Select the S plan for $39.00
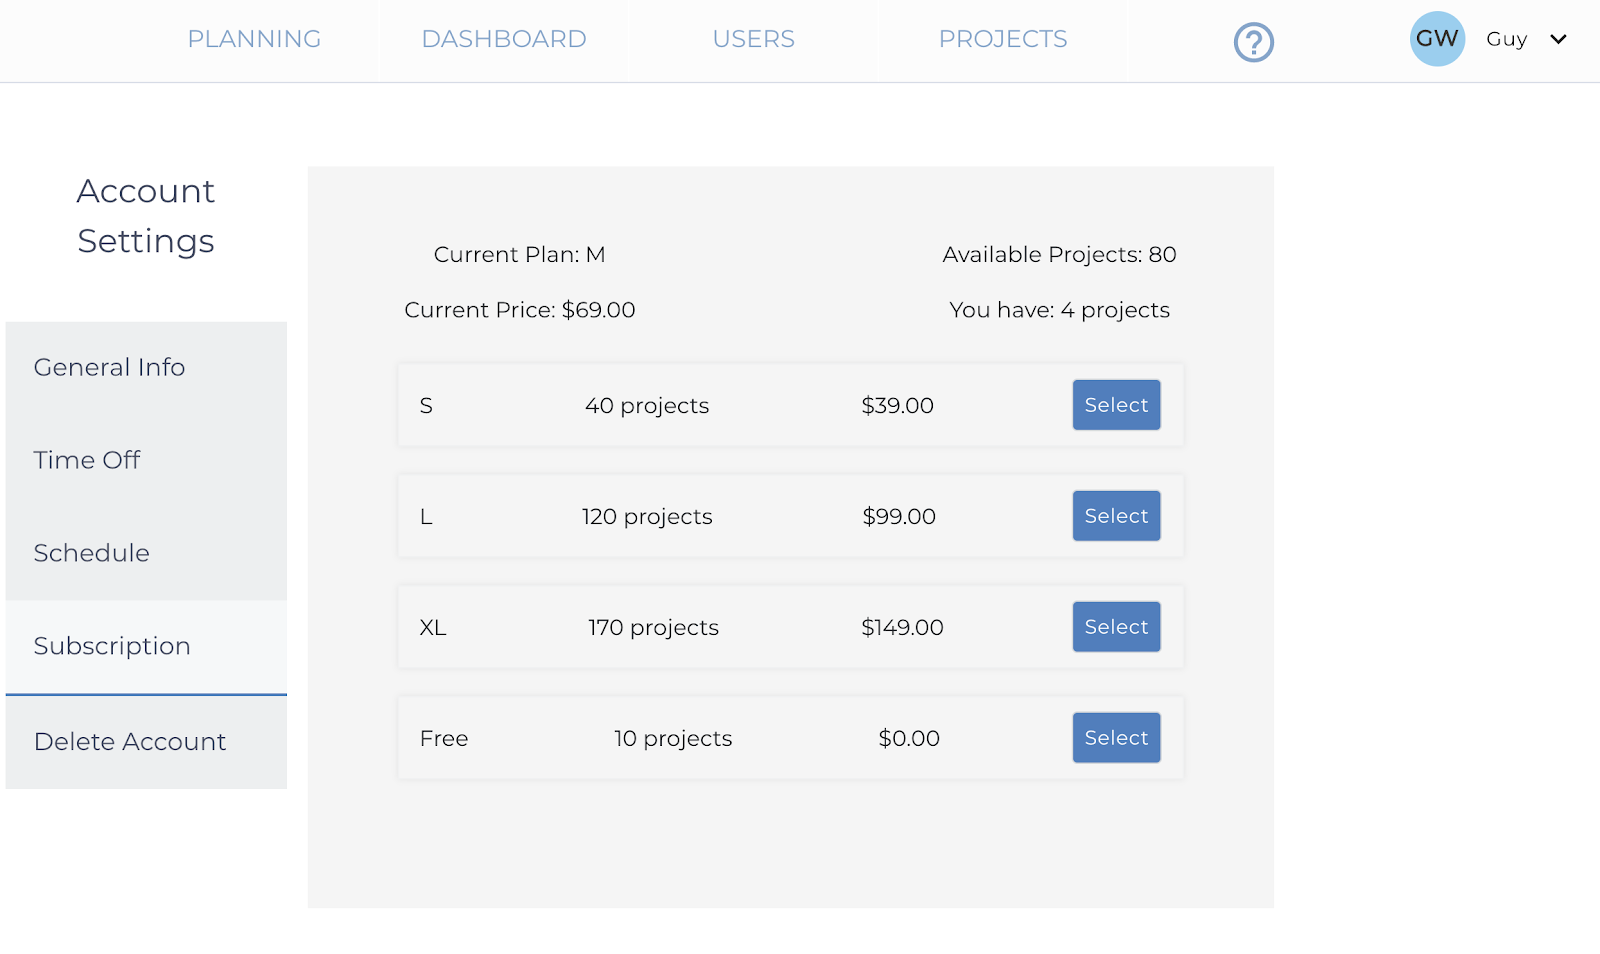The width and height of the screenshot is (1600, 954). coord(1116,405)
